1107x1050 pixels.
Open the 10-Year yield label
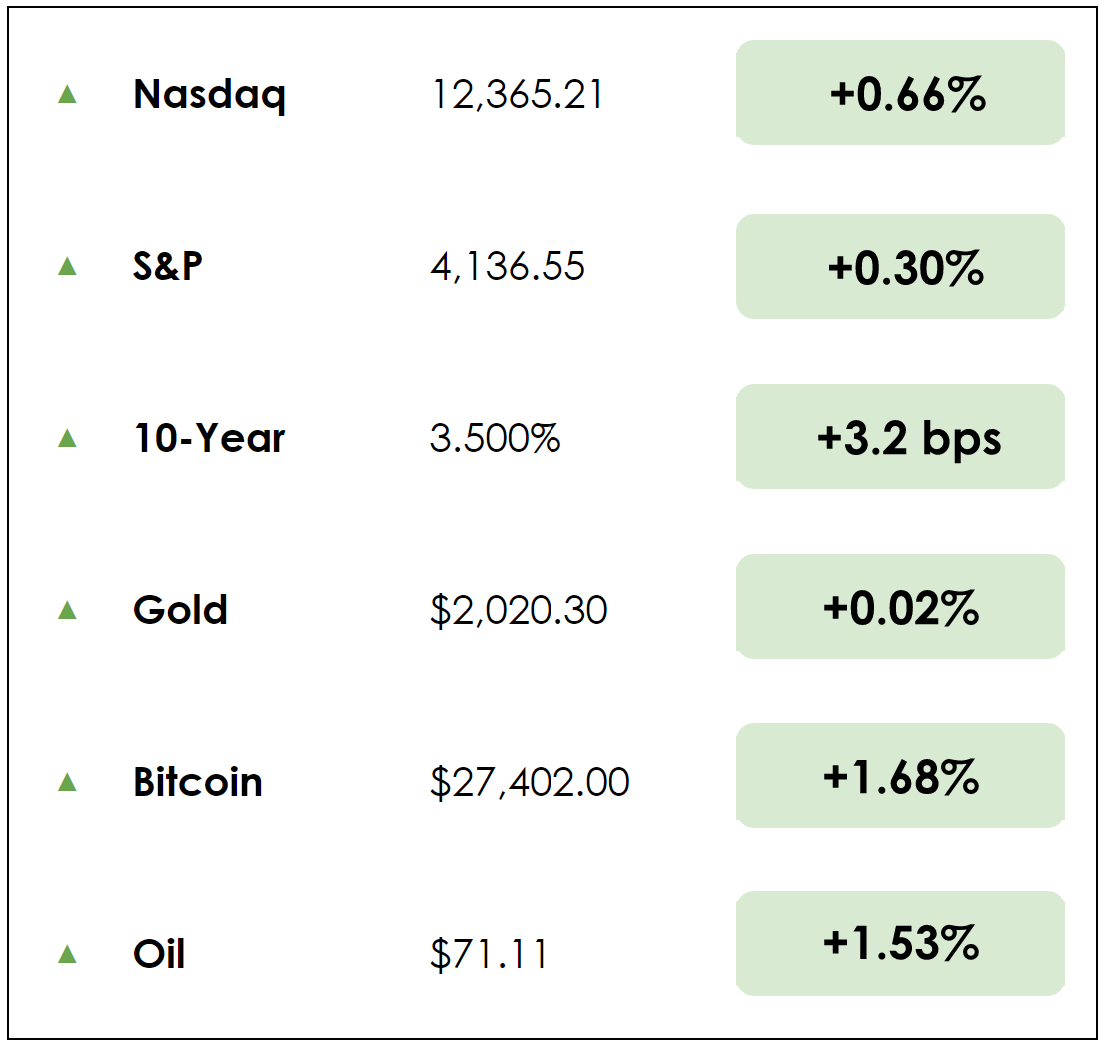click(209, 439)
